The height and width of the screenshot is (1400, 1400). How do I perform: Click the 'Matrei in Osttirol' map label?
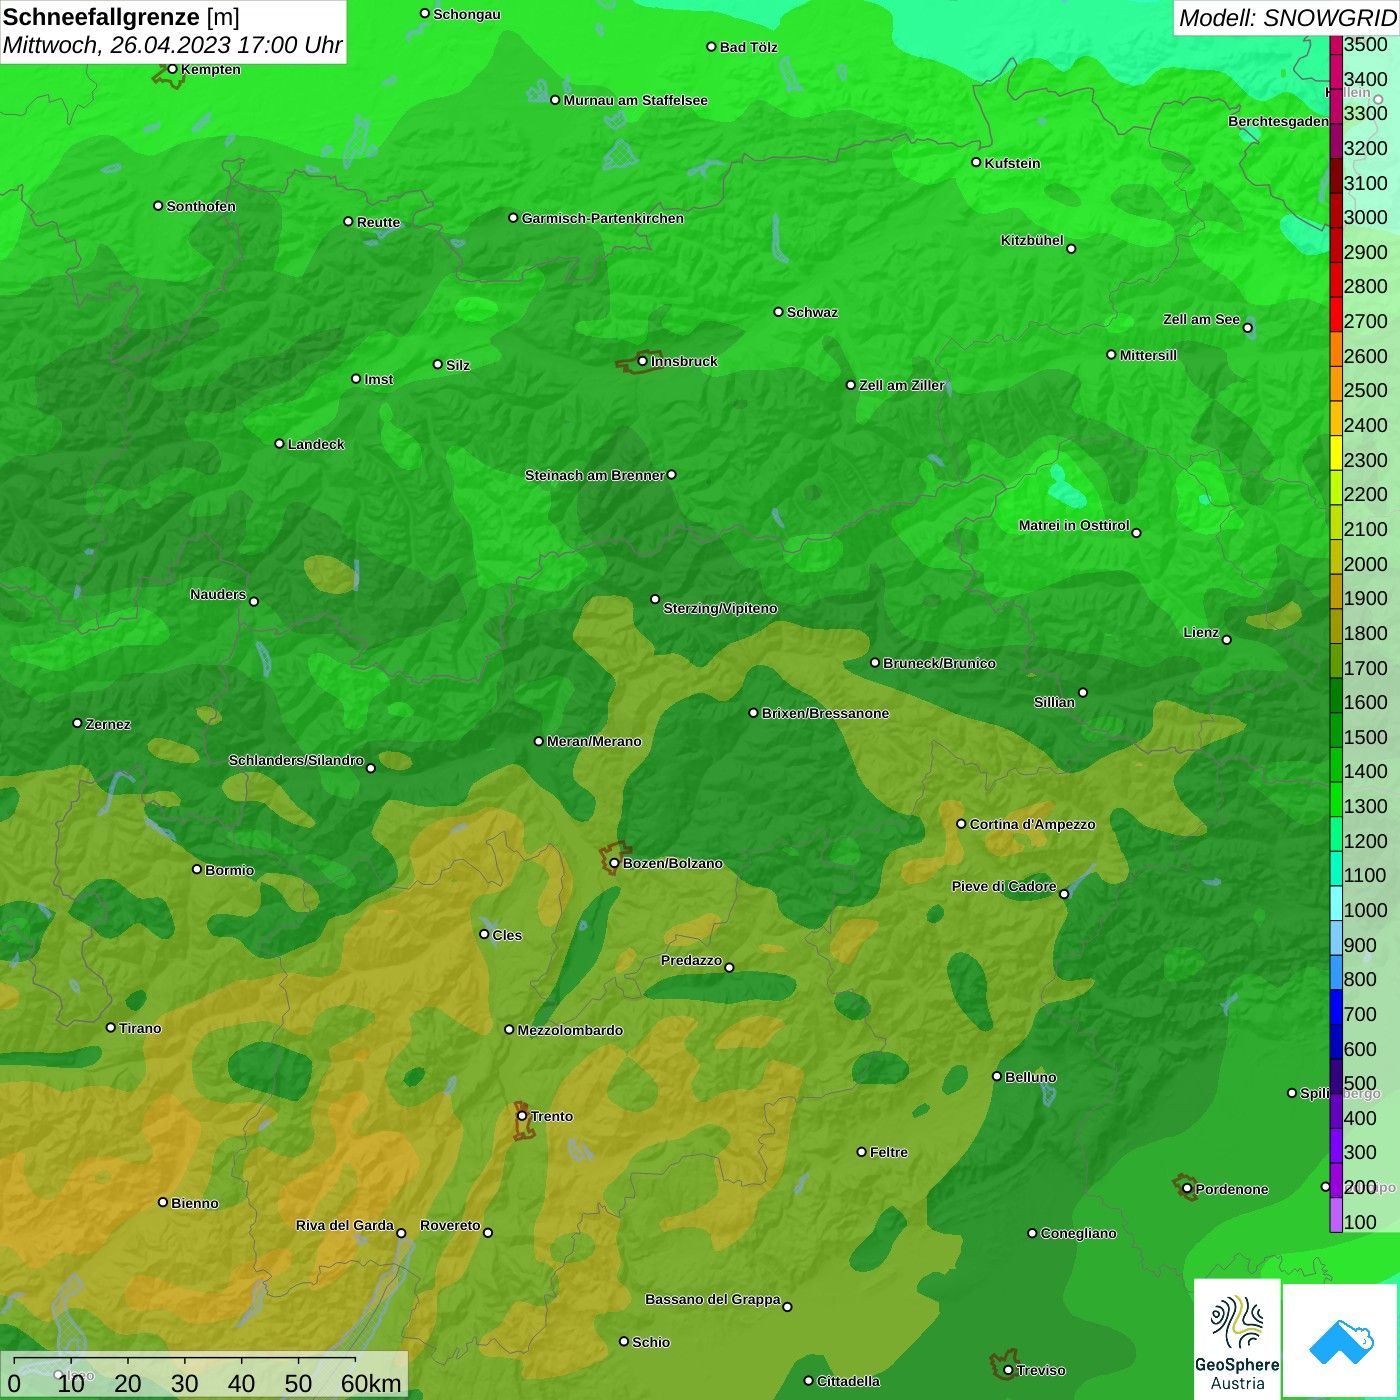[x=1074, y=525]
